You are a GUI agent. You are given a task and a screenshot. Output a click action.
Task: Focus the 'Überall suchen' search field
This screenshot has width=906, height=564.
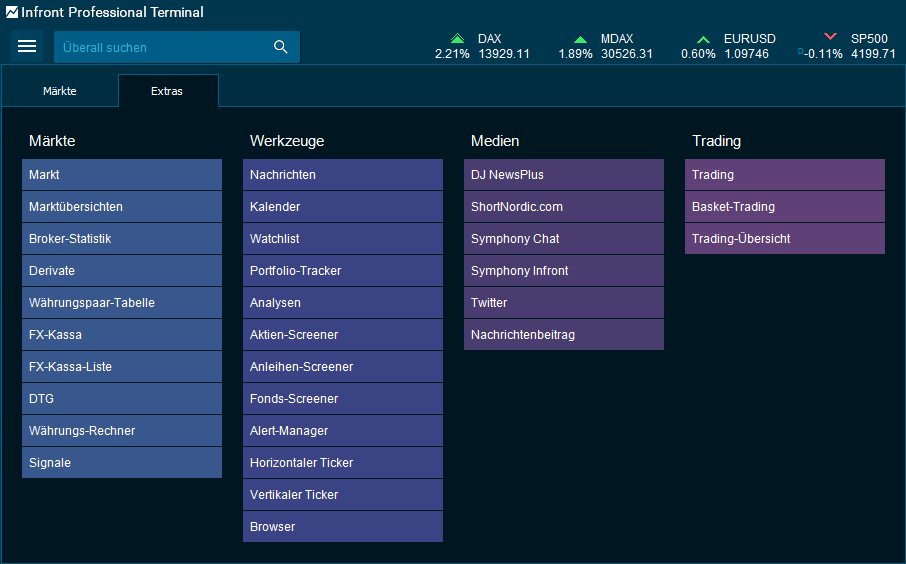click(x=160, y=47)
